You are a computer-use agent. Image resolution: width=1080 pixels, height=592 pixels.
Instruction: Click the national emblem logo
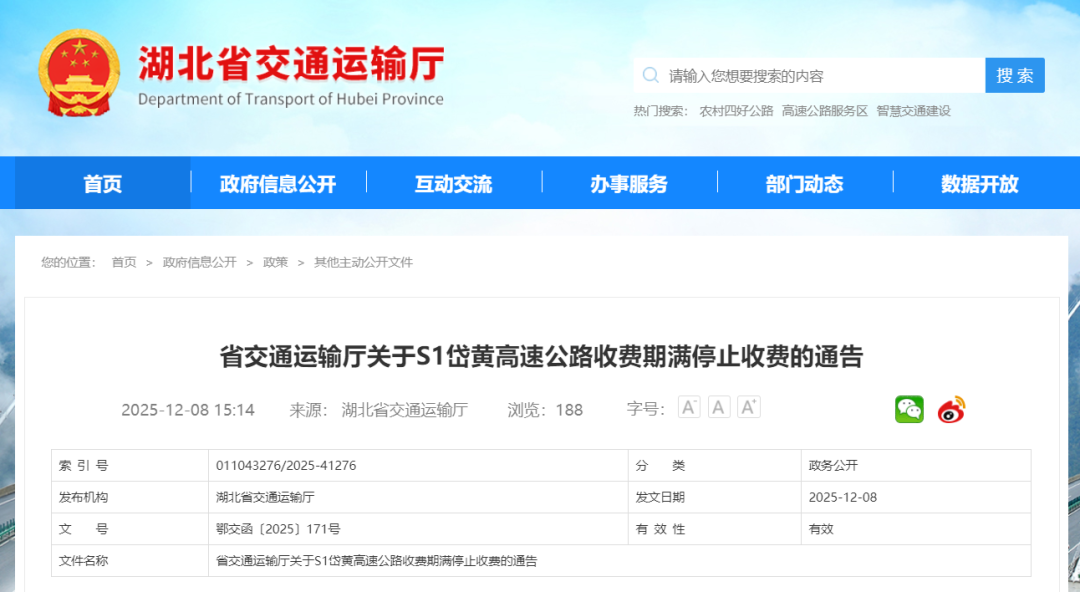pos(78,73)
